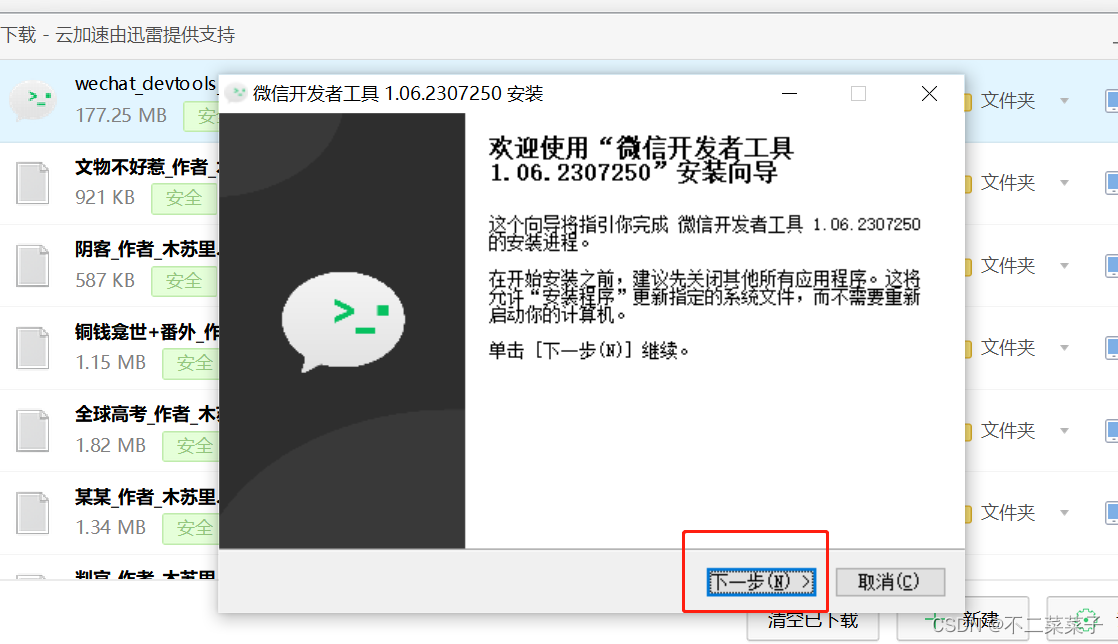The image size is (1118, 644).
Task: Select file name 全球高考_作者
Action: click(x=146, y=414)
